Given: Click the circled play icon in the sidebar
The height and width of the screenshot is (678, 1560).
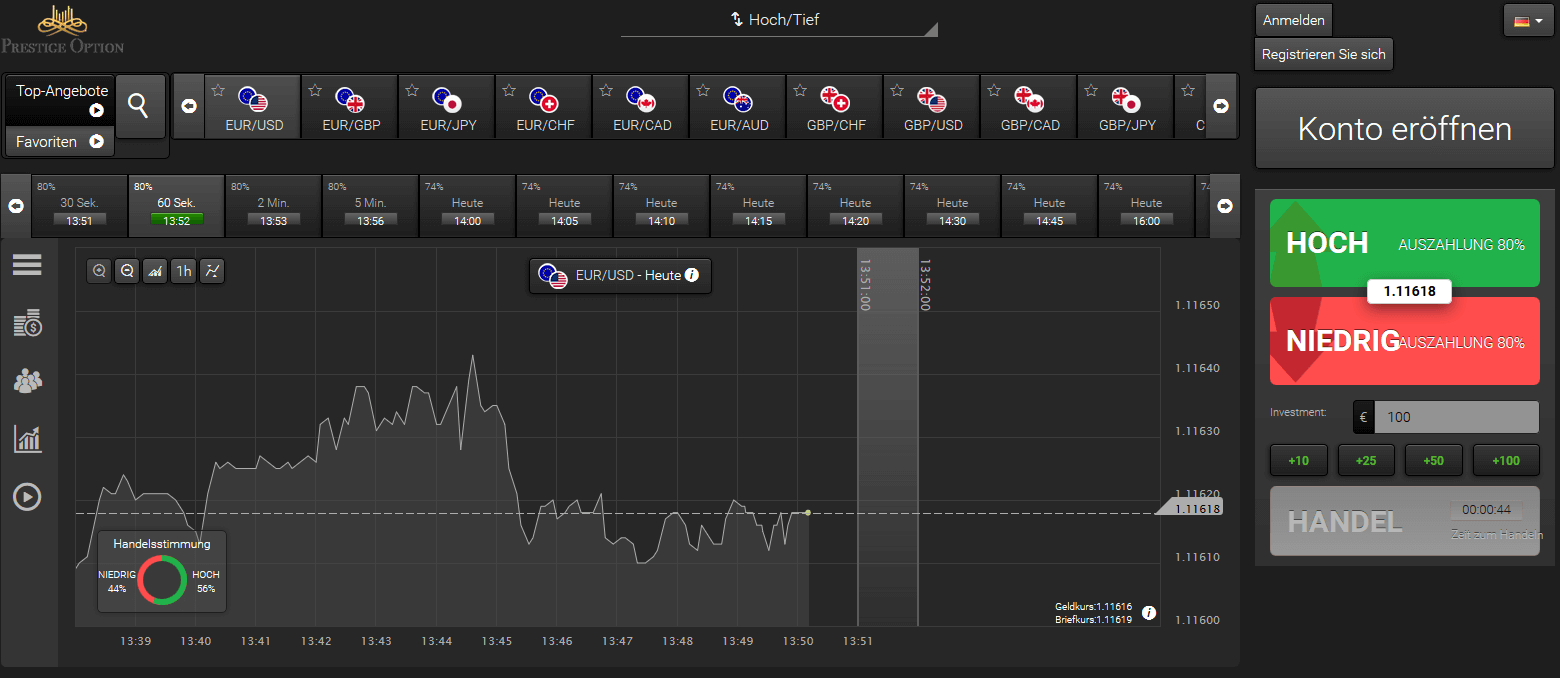Looking at the screenshot, I should [x=27, y=496].
